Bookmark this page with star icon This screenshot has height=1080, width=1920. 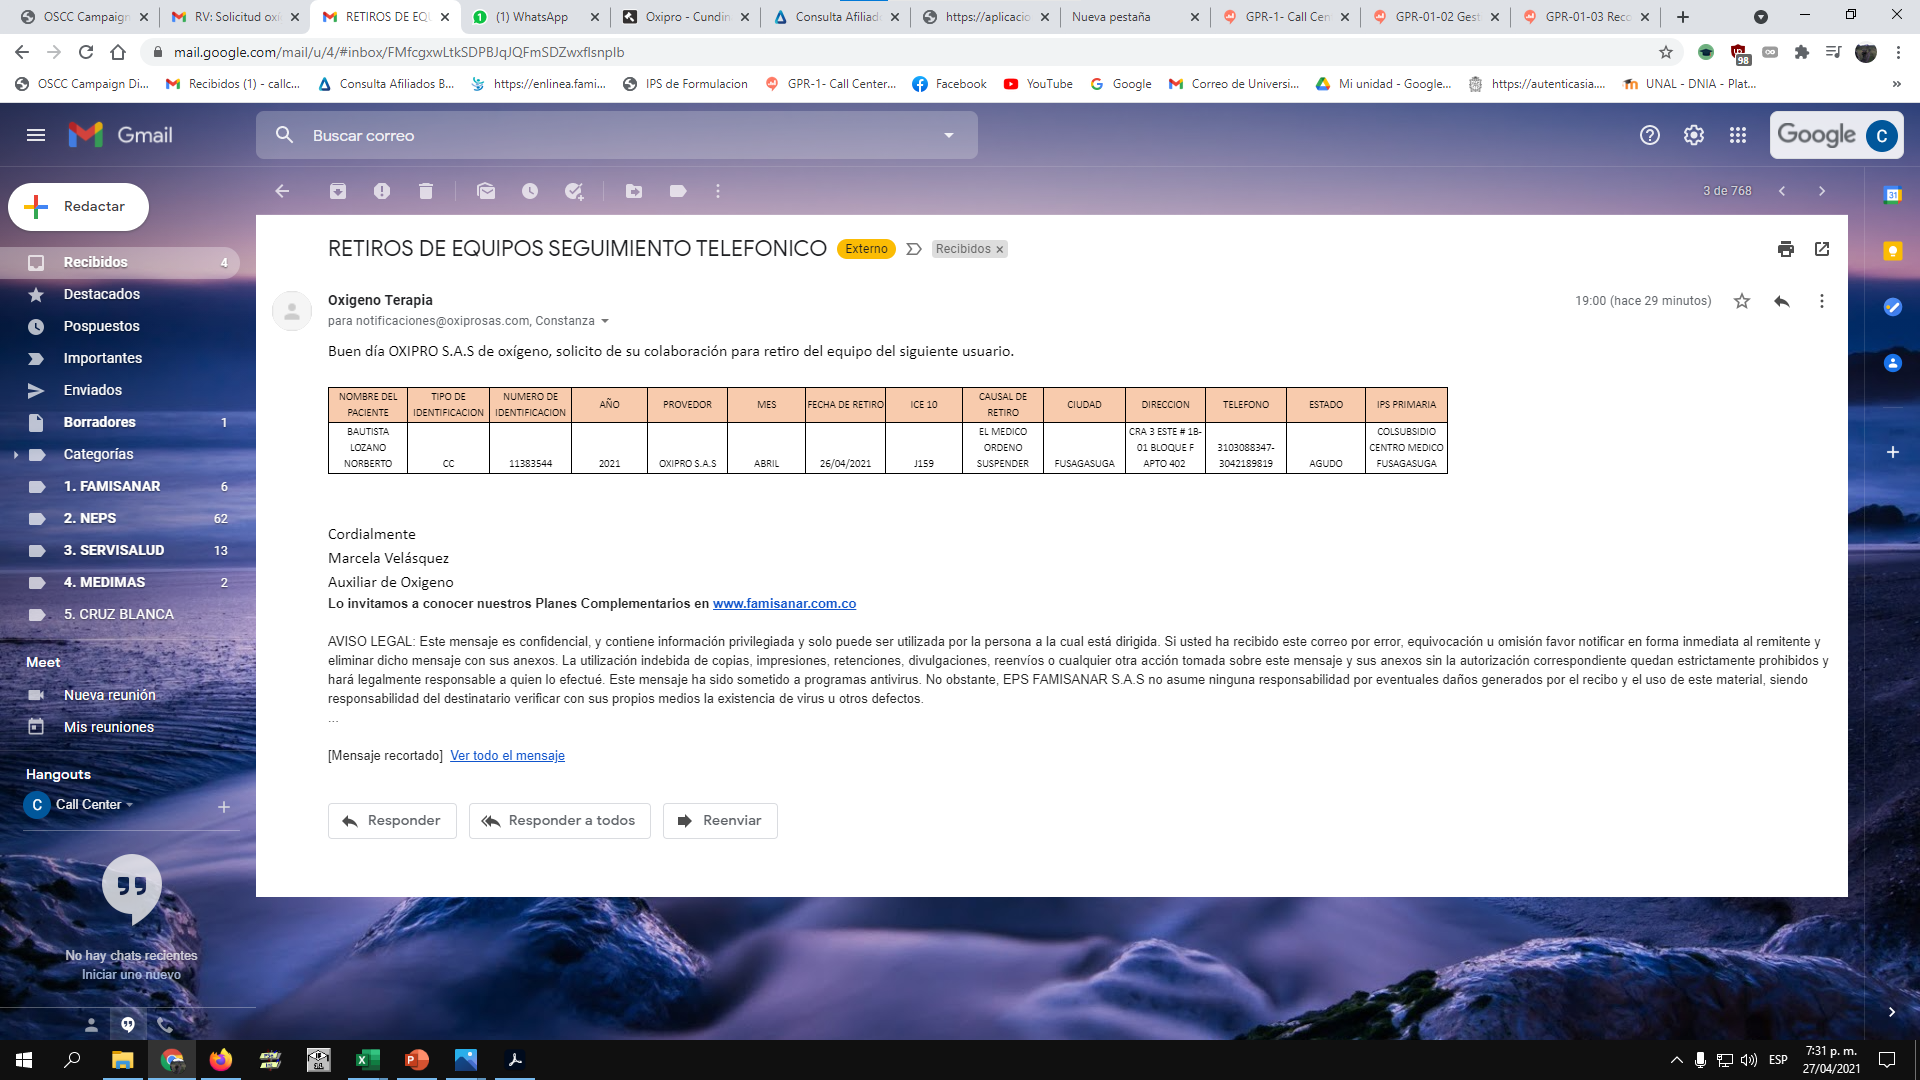[1666, 52]
